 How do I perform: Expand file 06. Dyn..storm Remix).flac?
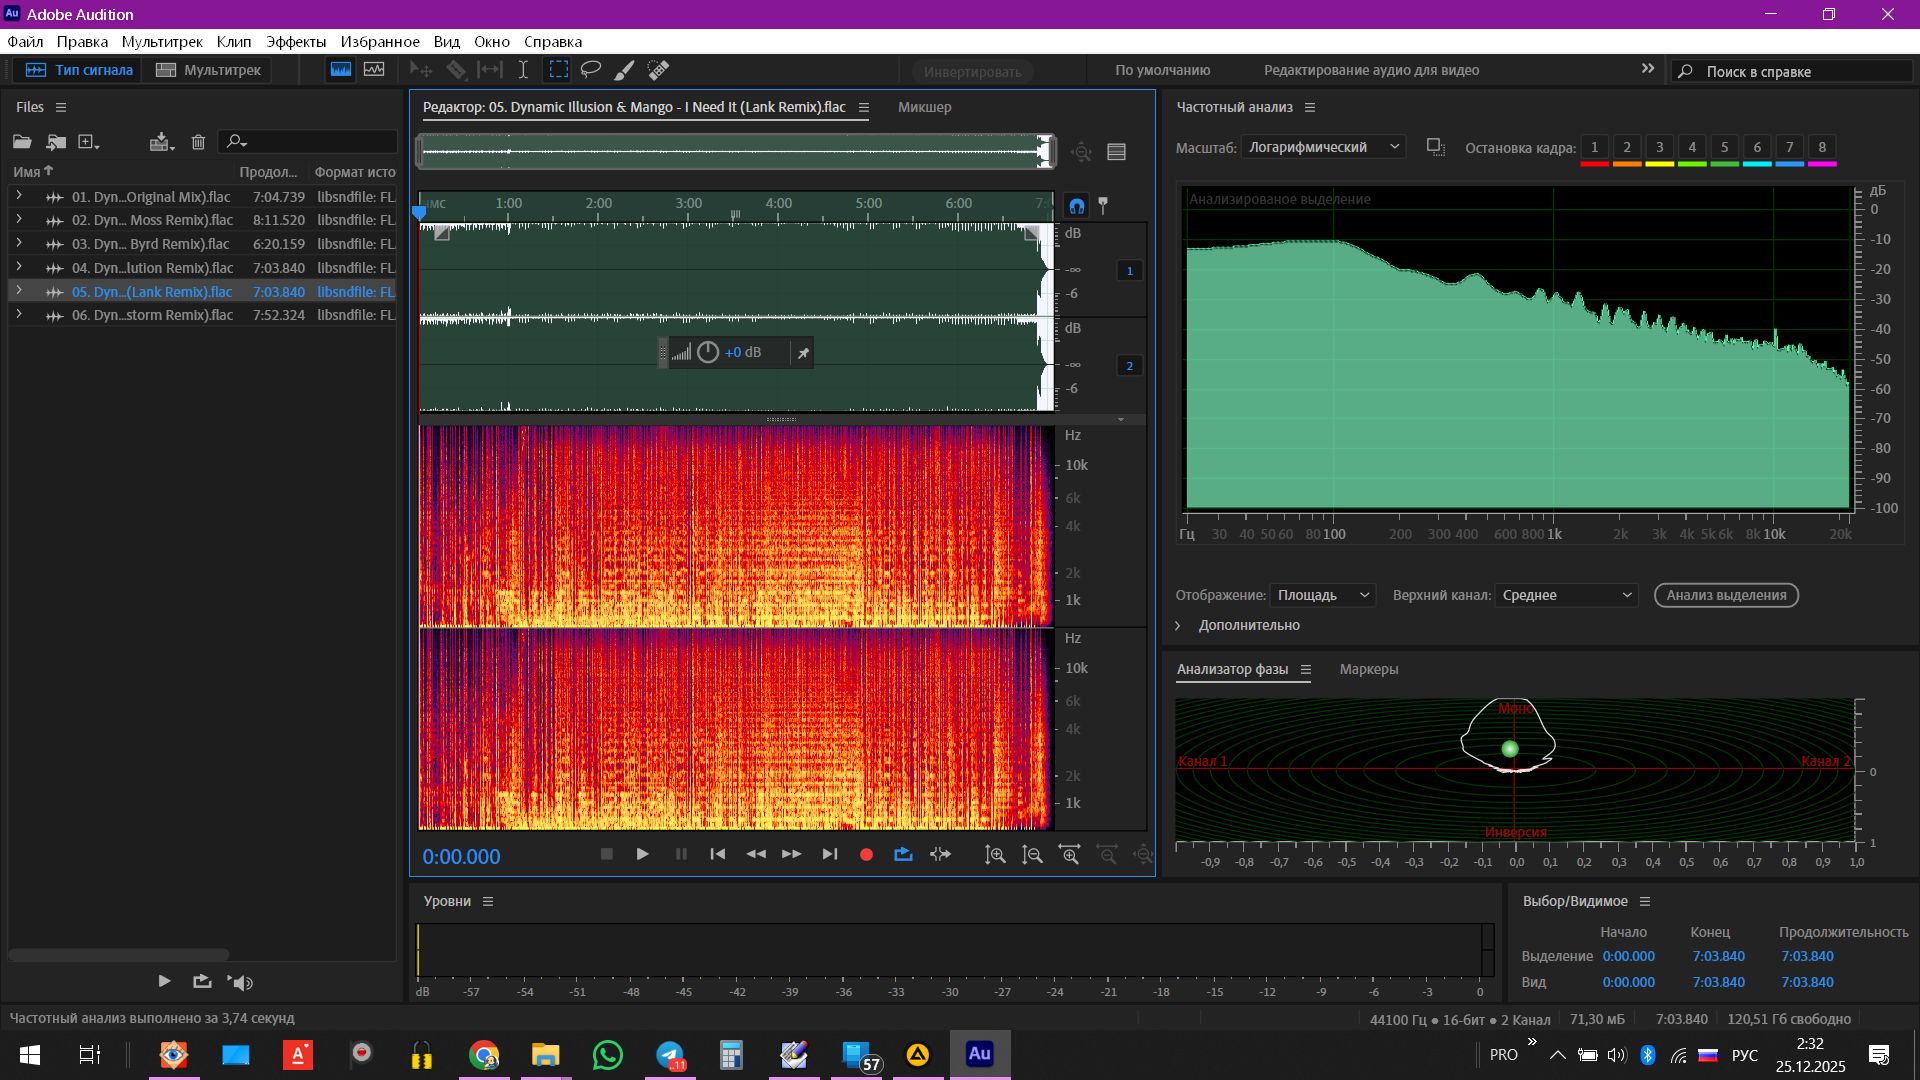(19, 314)
